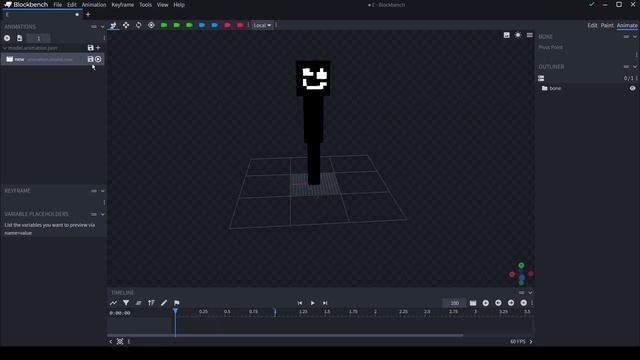Click the second green keyframe toolbar button
Viewport: 640px width, 360px height.
point(176,25)
